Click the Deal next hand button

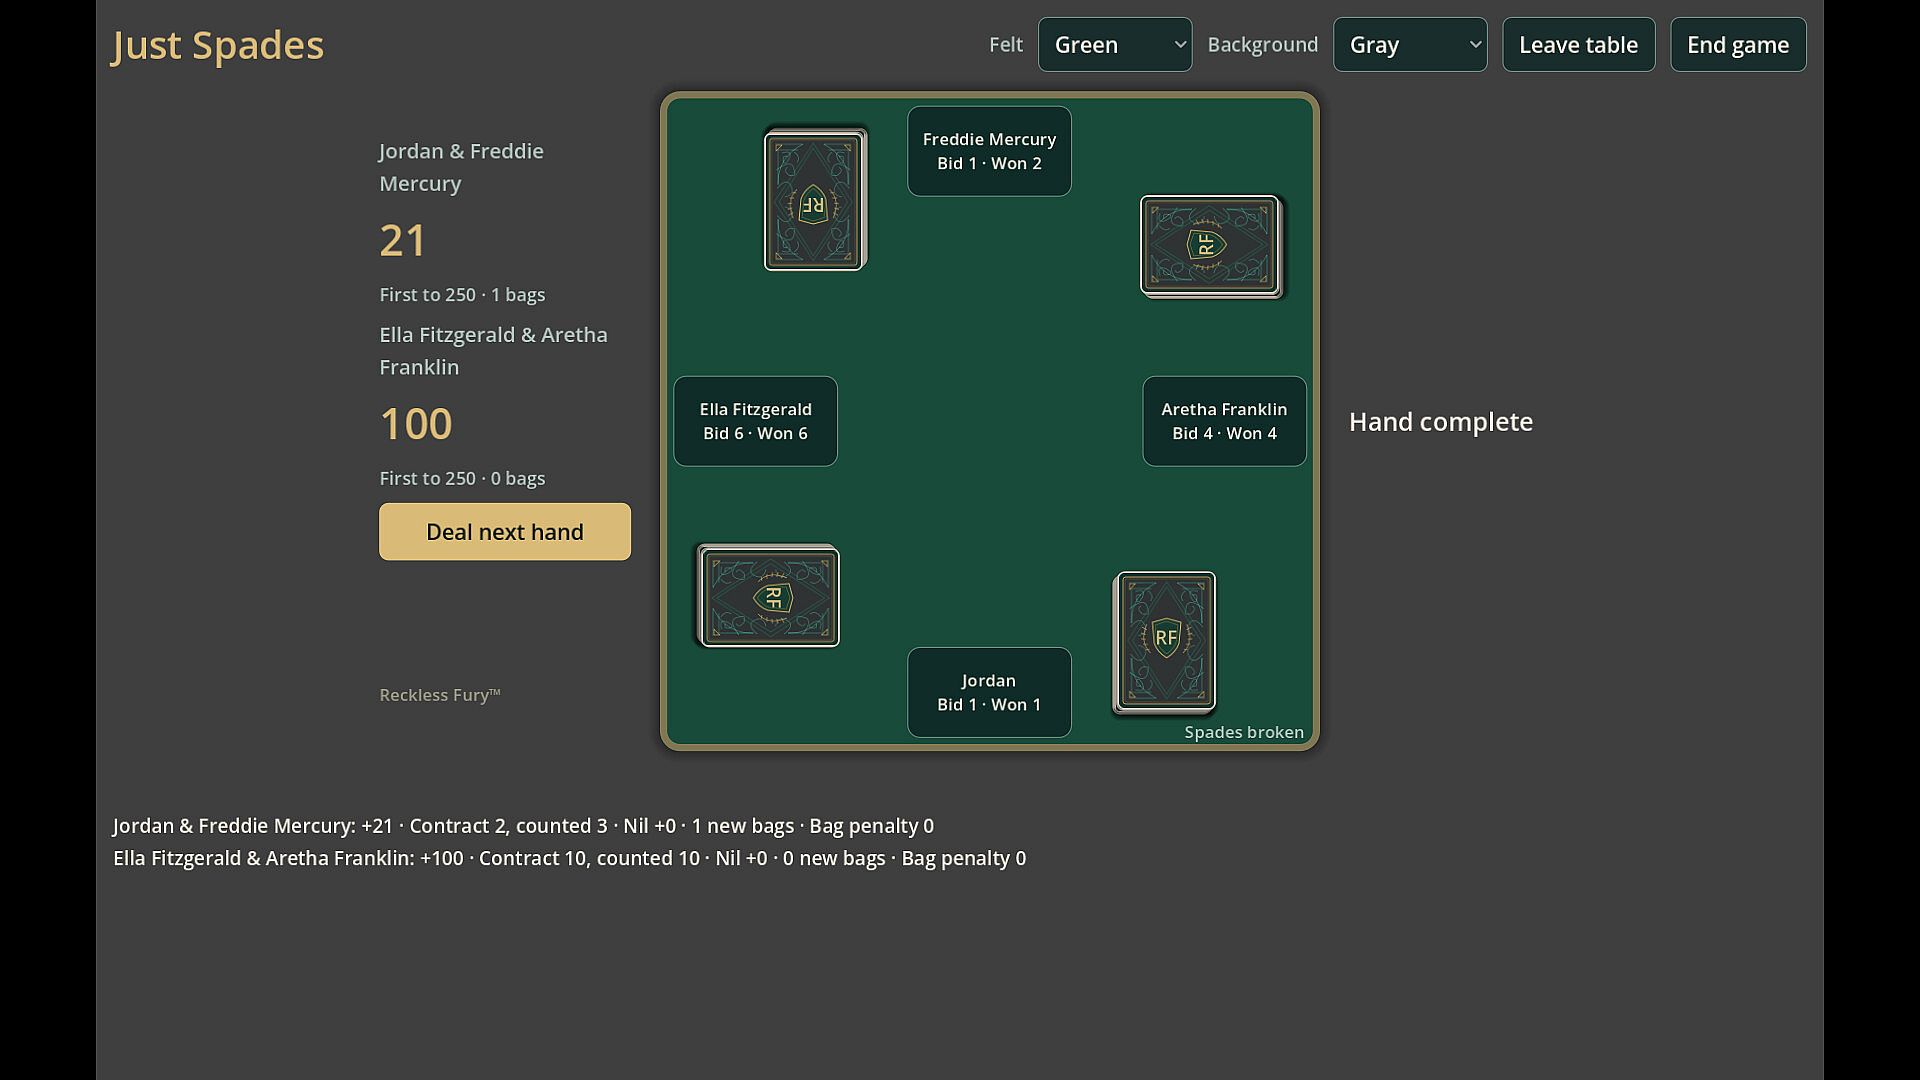coord(505,532)
